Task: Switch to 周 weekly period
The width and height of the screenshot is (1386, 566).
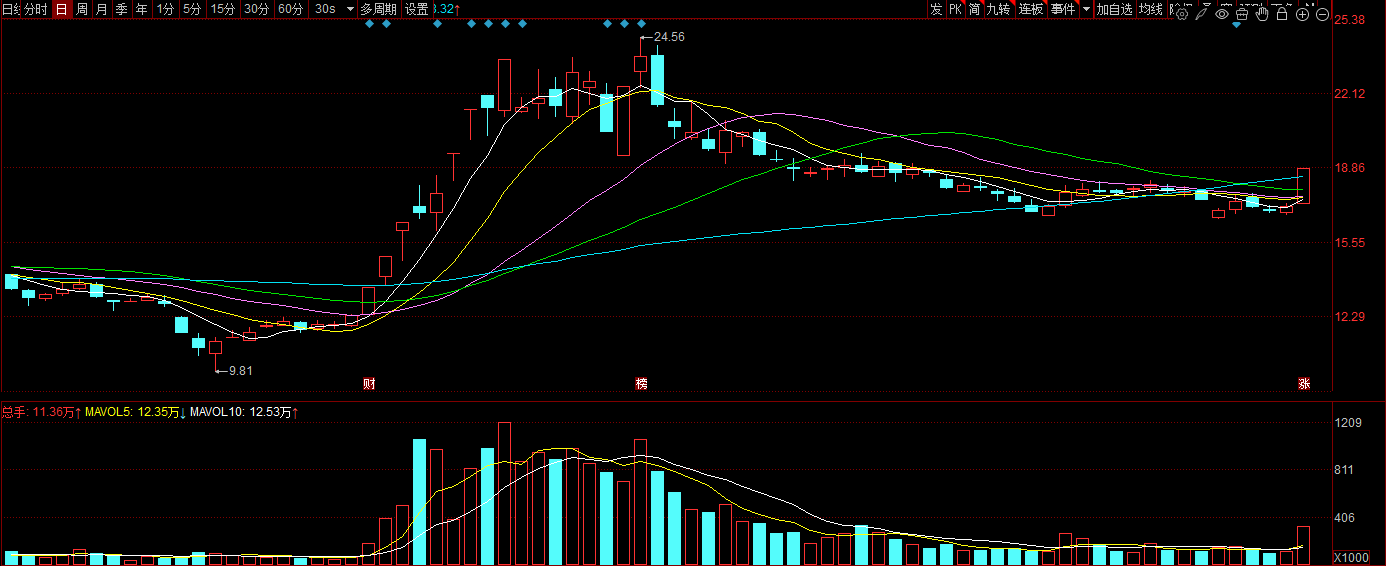Action: [x=81, y=9]
